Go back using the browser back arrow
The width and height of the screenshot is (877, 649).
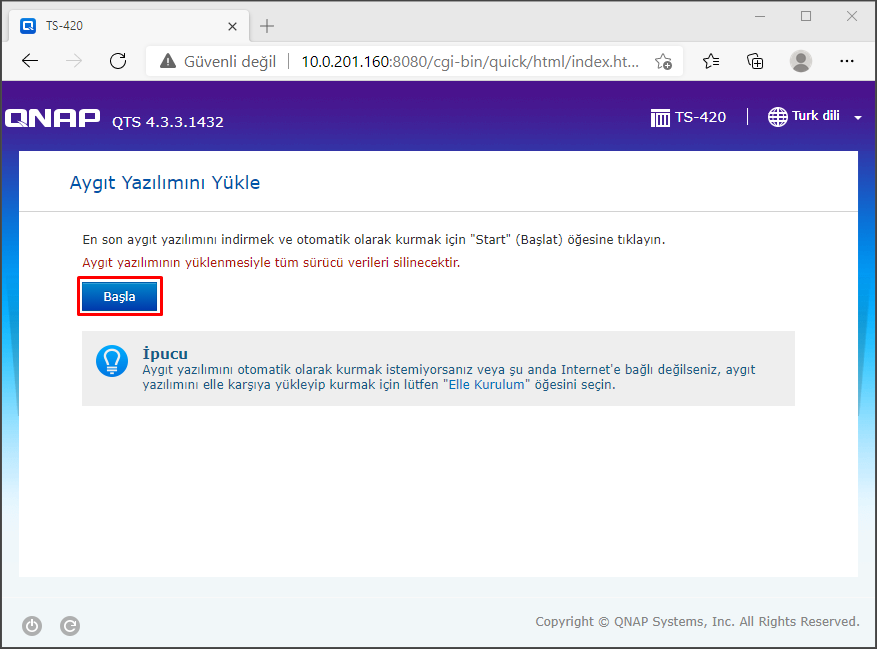pos(30,61)
